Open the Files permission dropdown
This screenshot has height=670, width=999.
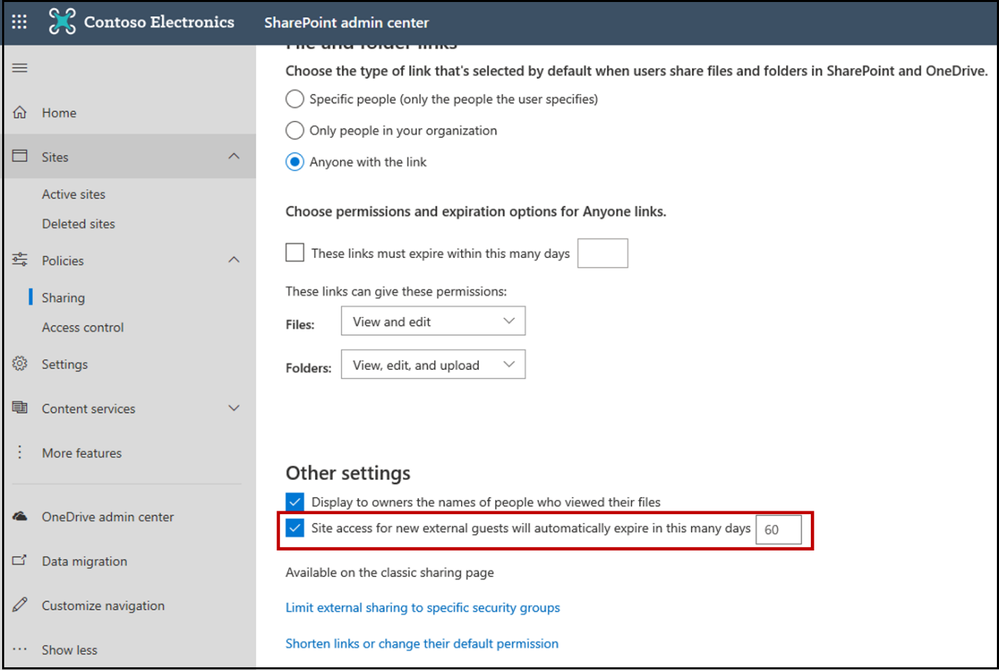[433, 321]
